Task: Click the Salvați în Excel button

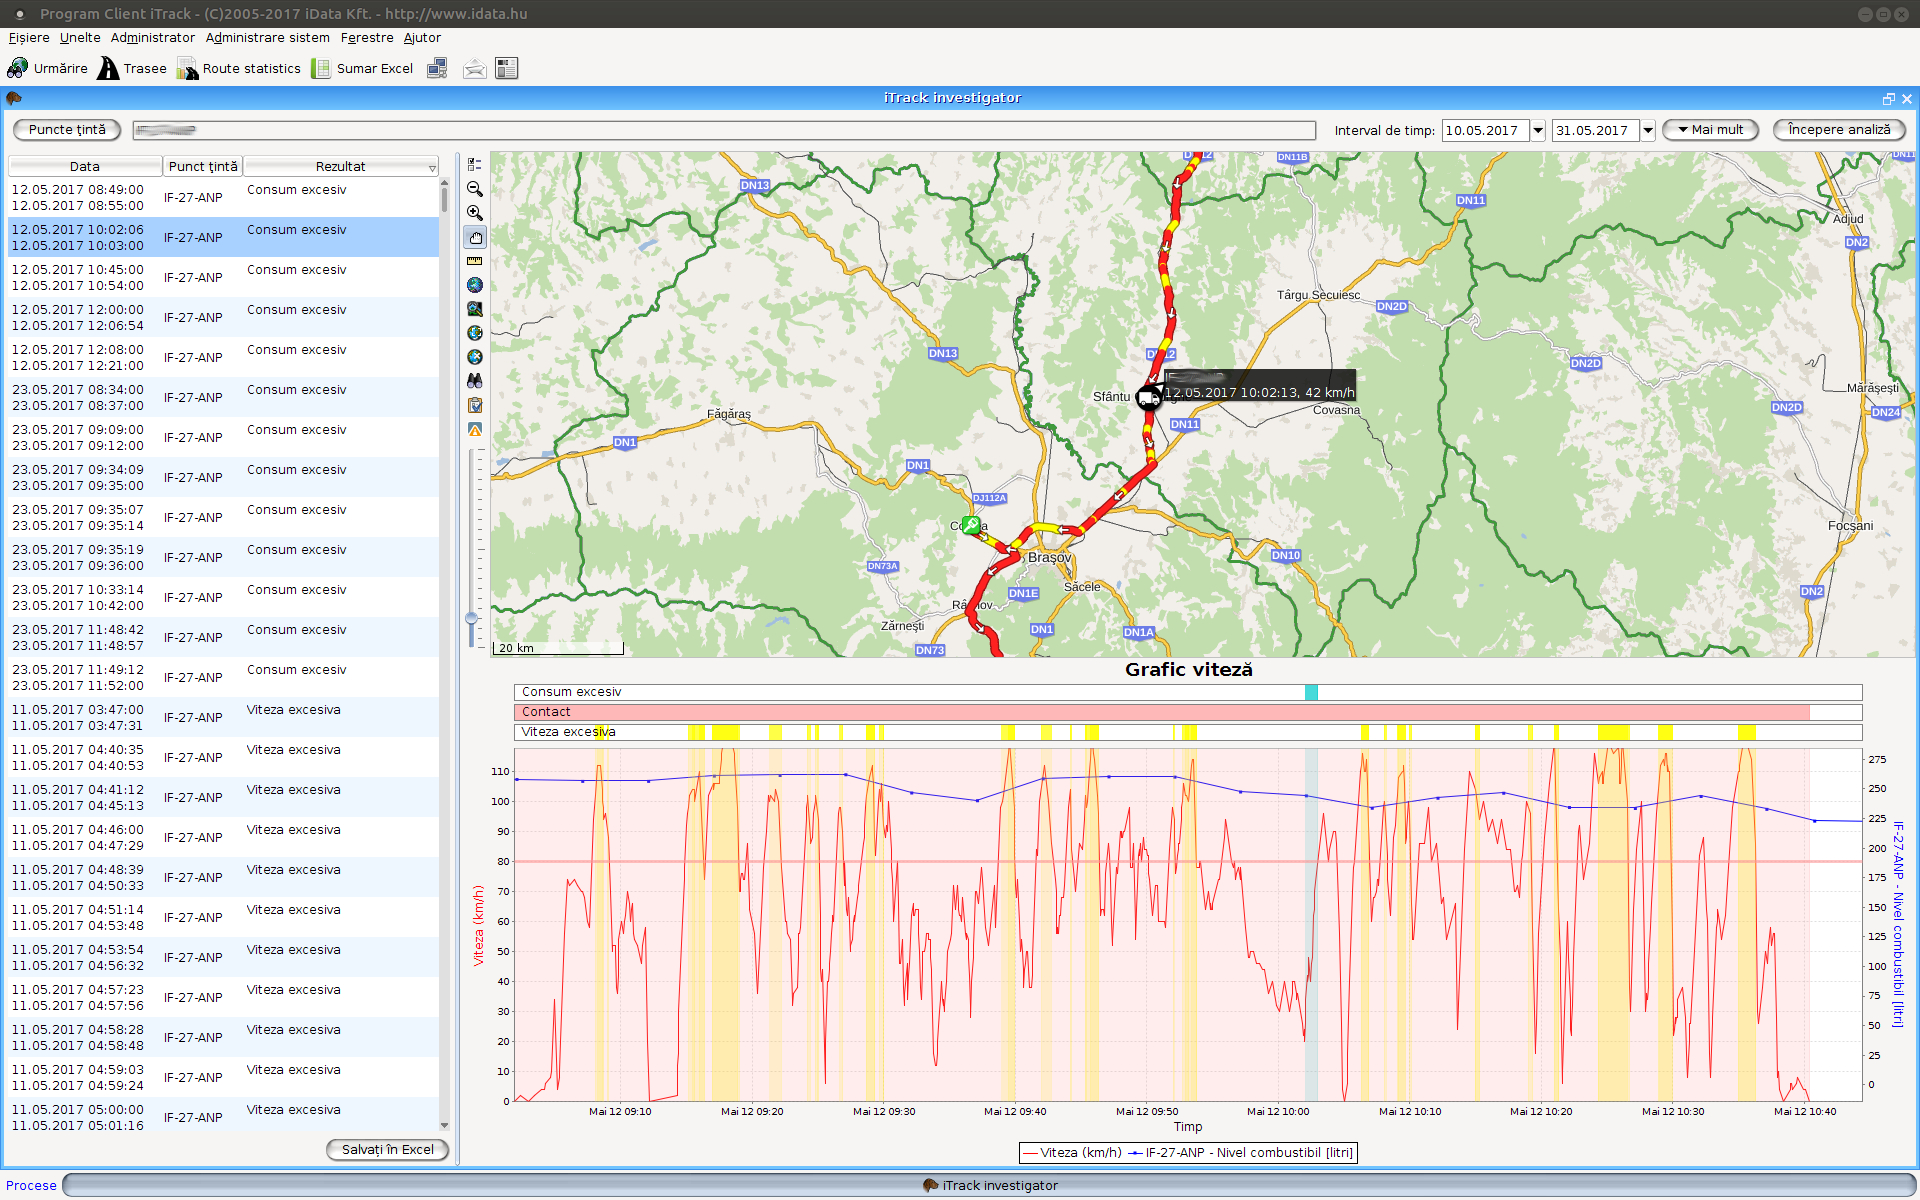Action: click(x=387, y=1149)
